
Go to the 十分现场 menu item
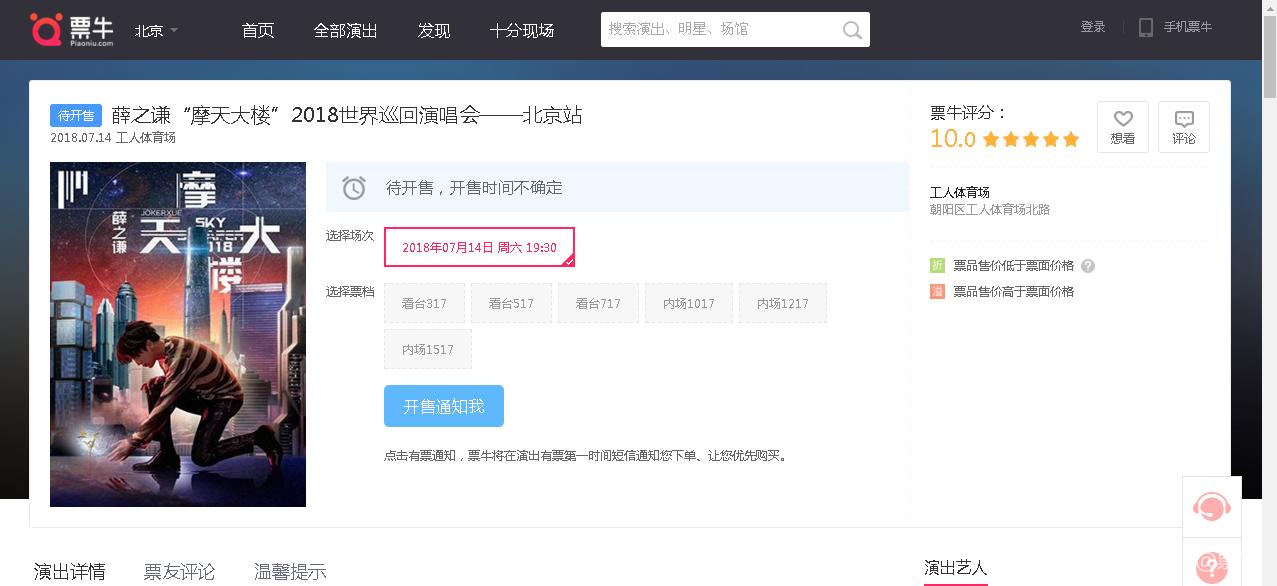(521, 30)
